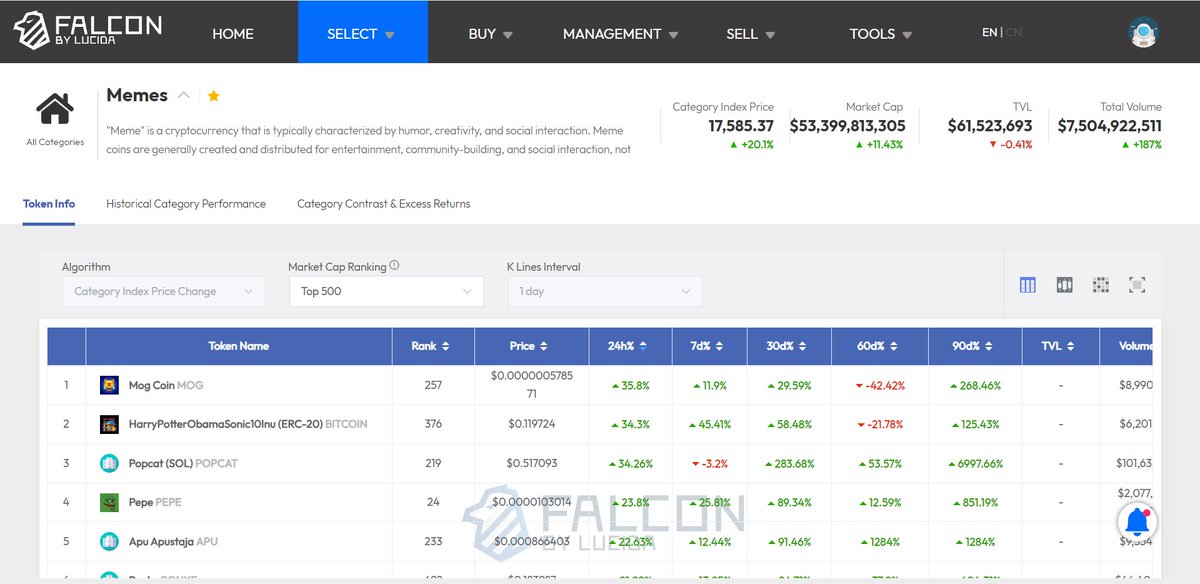1200x584 pixels.
Task: Toggle the Memes favorite star
Action: coord(213,96)
